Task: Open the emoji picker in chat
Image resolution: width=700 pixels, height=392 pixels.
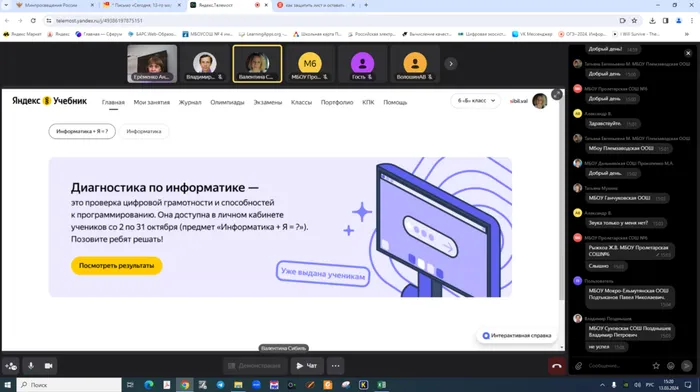Action: coord(671,366)
